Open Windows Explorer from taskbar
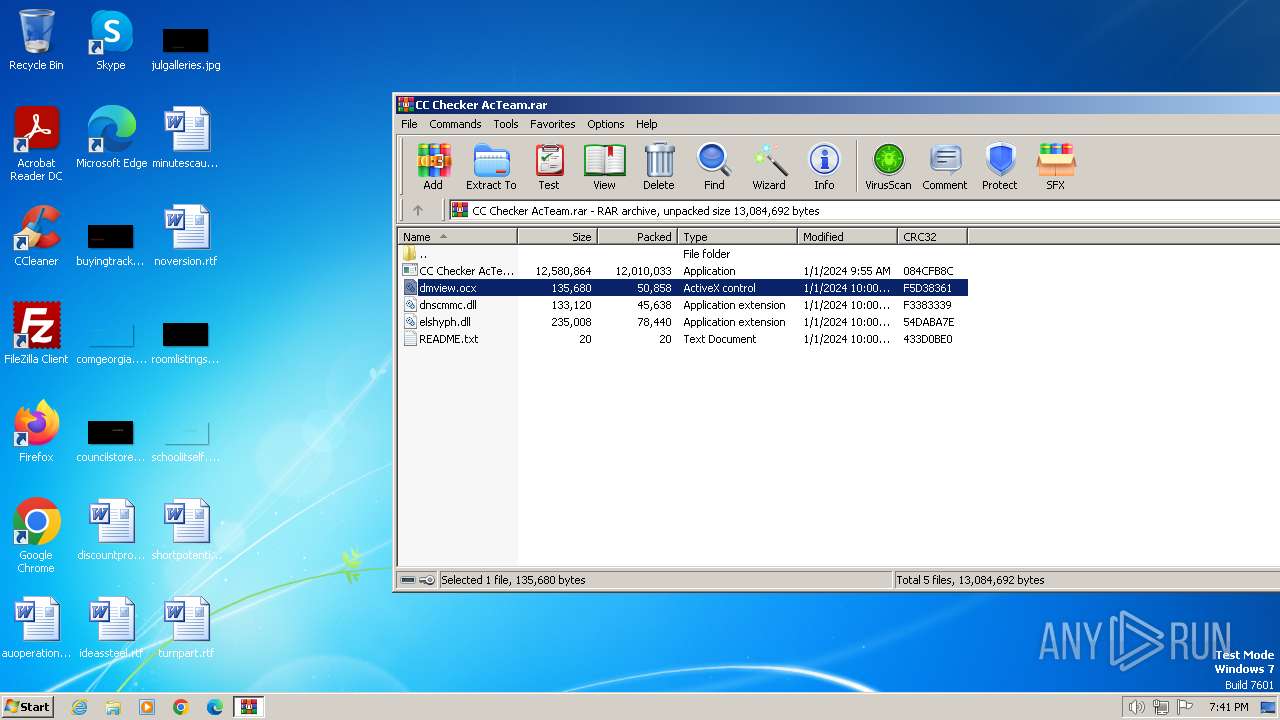Screen dimensions: 1280x720 [x=113, y=707]
